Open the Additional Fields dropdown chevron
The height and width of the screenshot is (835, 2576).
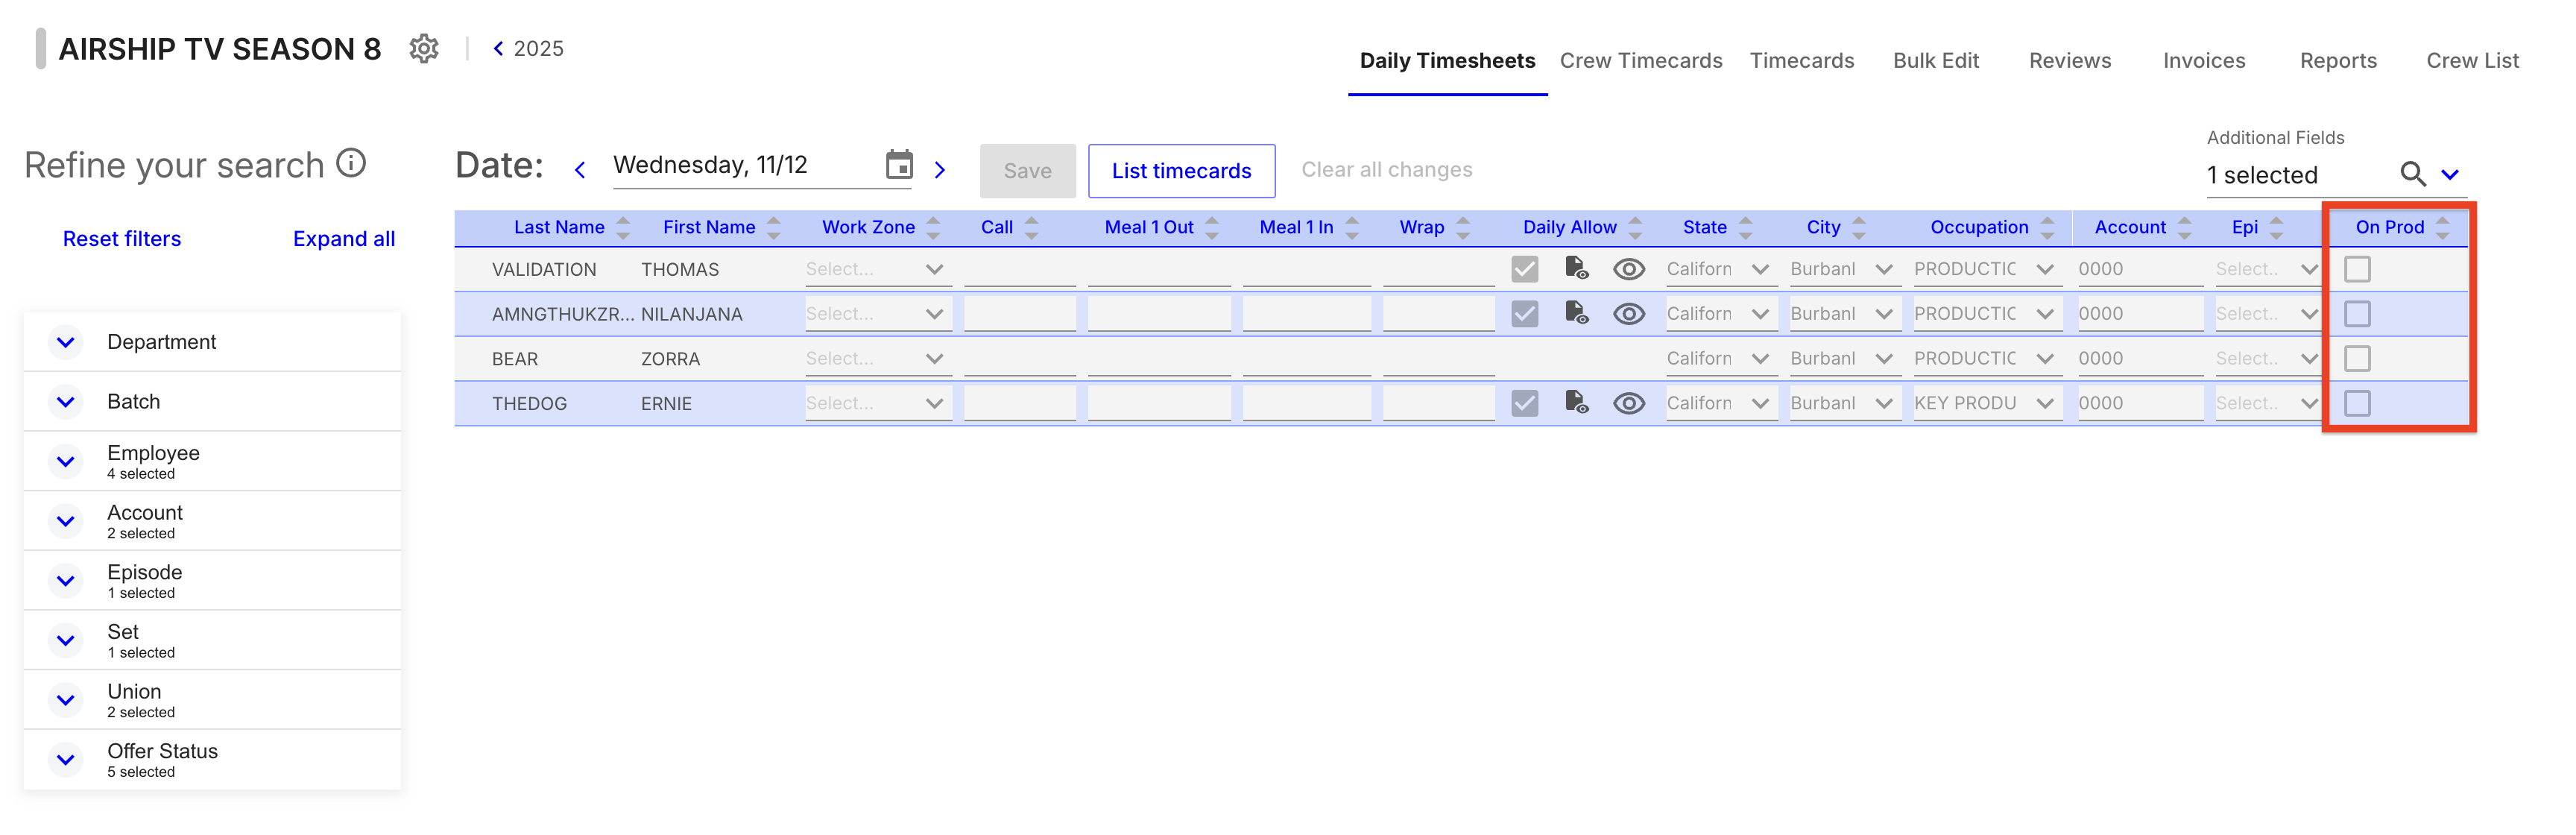[x=2449, y=174]
